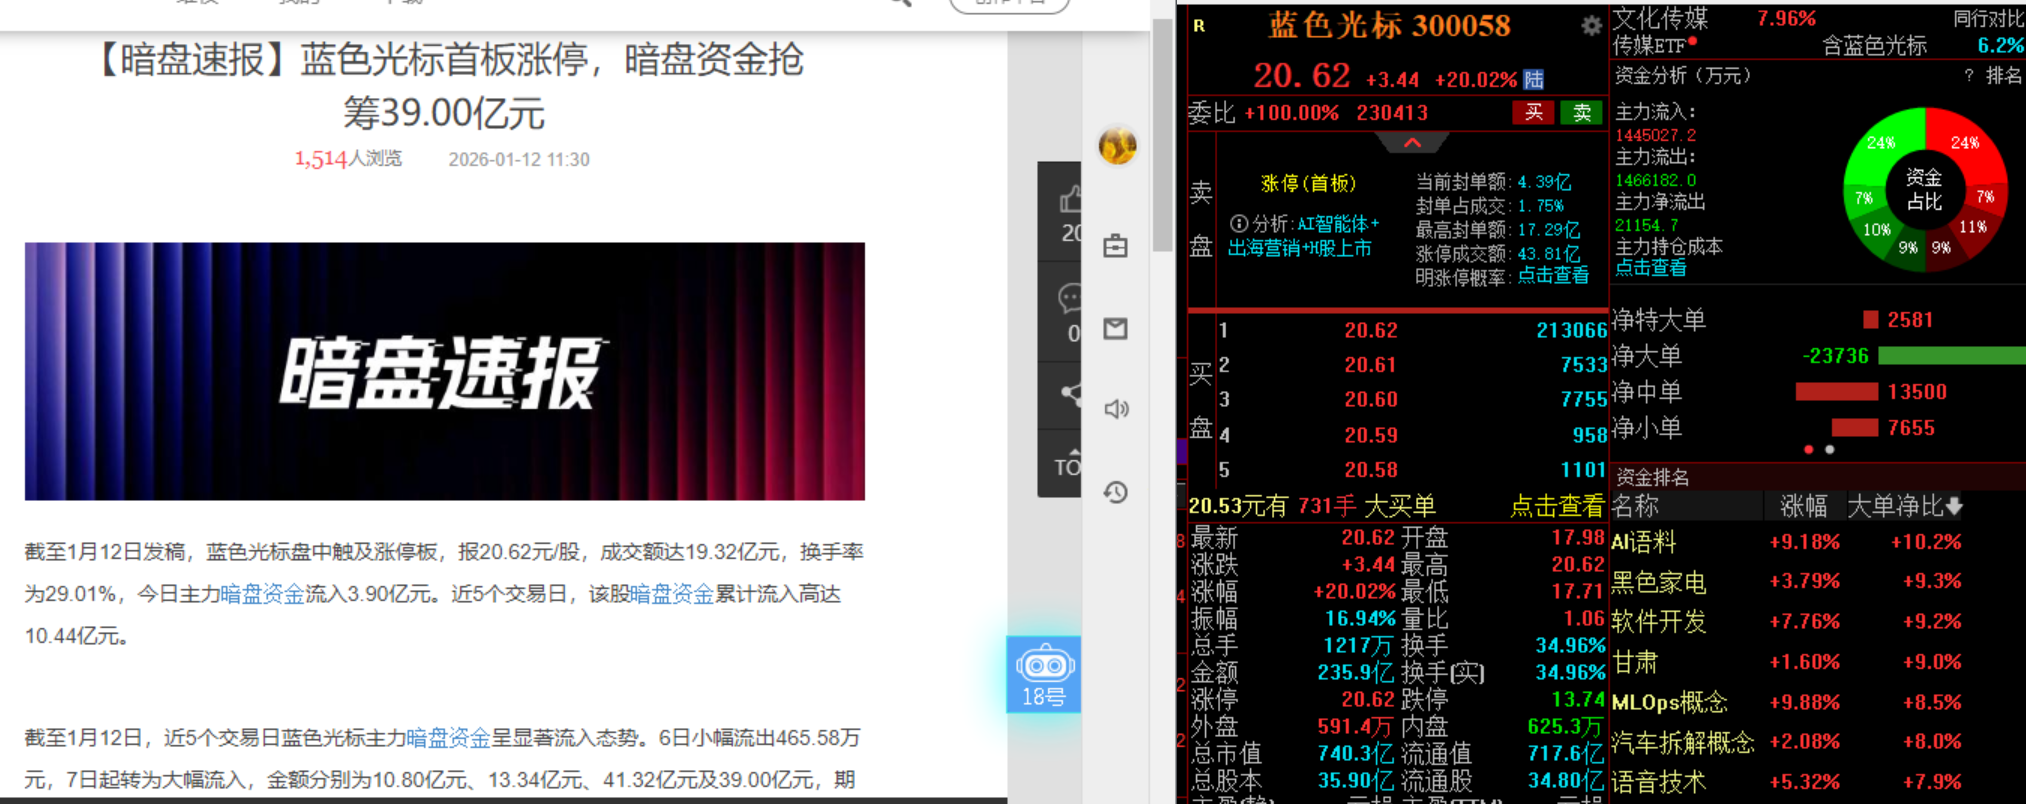Open the 传媒ETF entry
The height and width of the screenshot is (804, 2026).
point(1650,46)
